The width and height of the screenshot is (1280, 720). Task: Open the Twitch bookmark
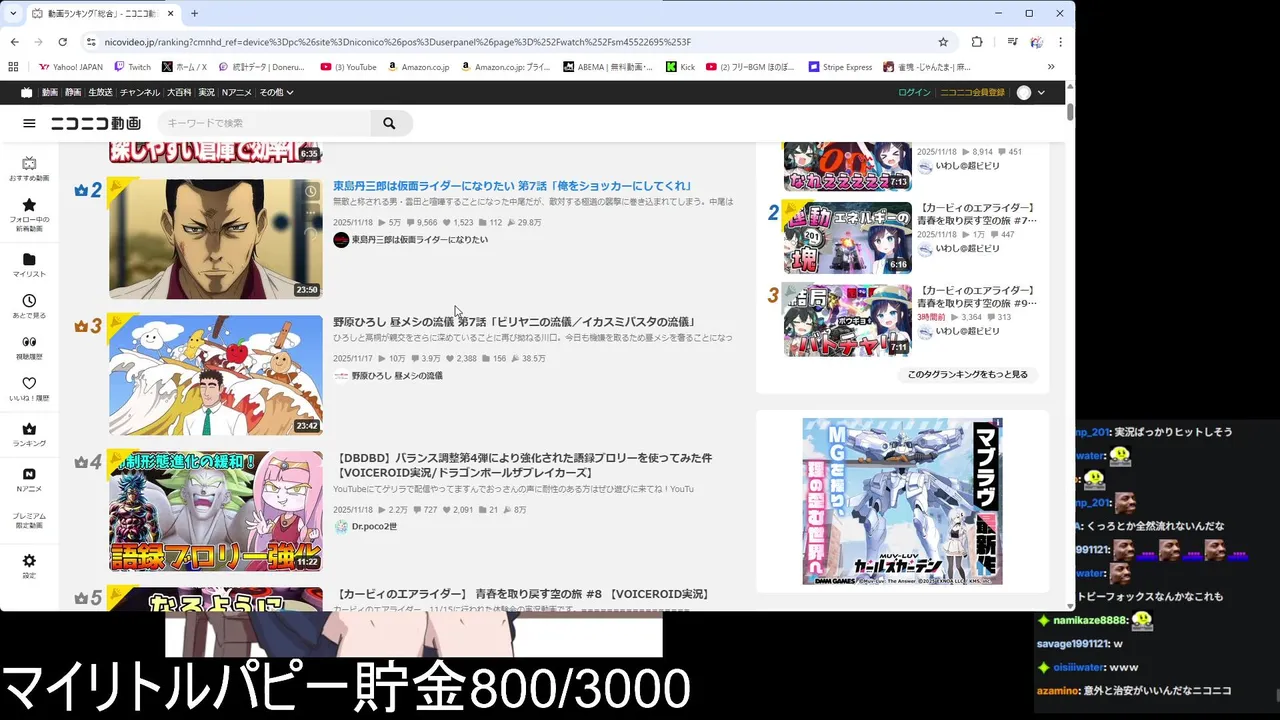point(133,67)
